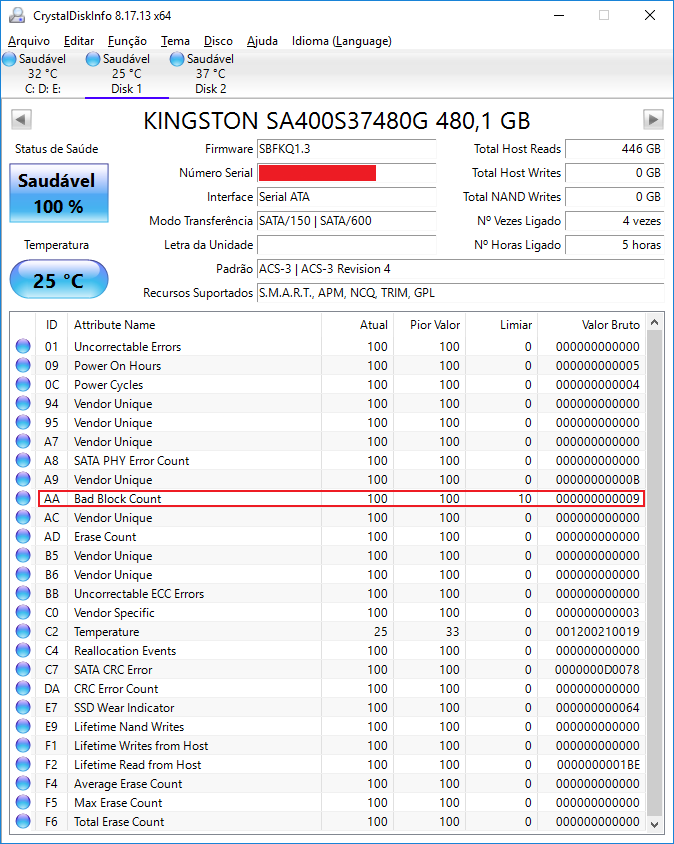Click status orb for Bad Block Count row
Screen dimensions: 674x844
click(x=23, y=498)
